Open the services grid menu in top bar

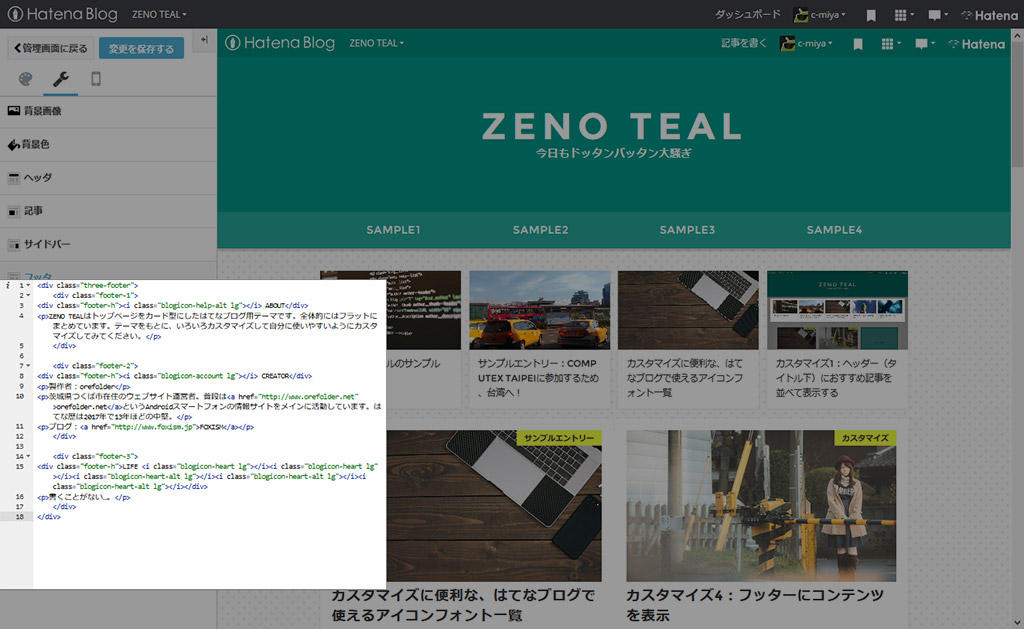pos(903,15)
